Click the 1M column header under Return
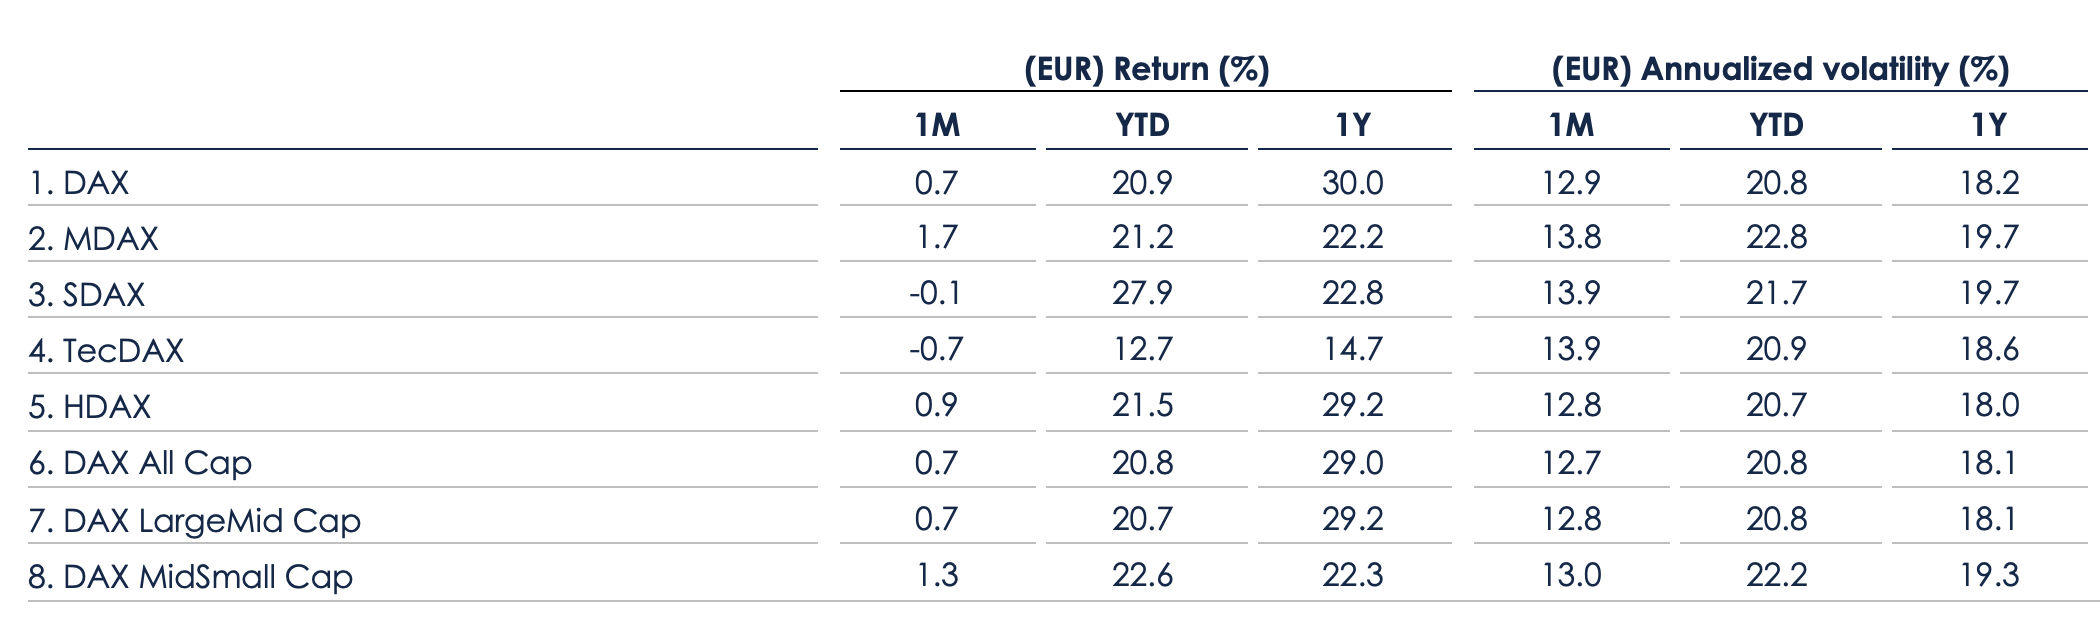This screenshot has width=2100, height=624. click(x=937, y=125)
